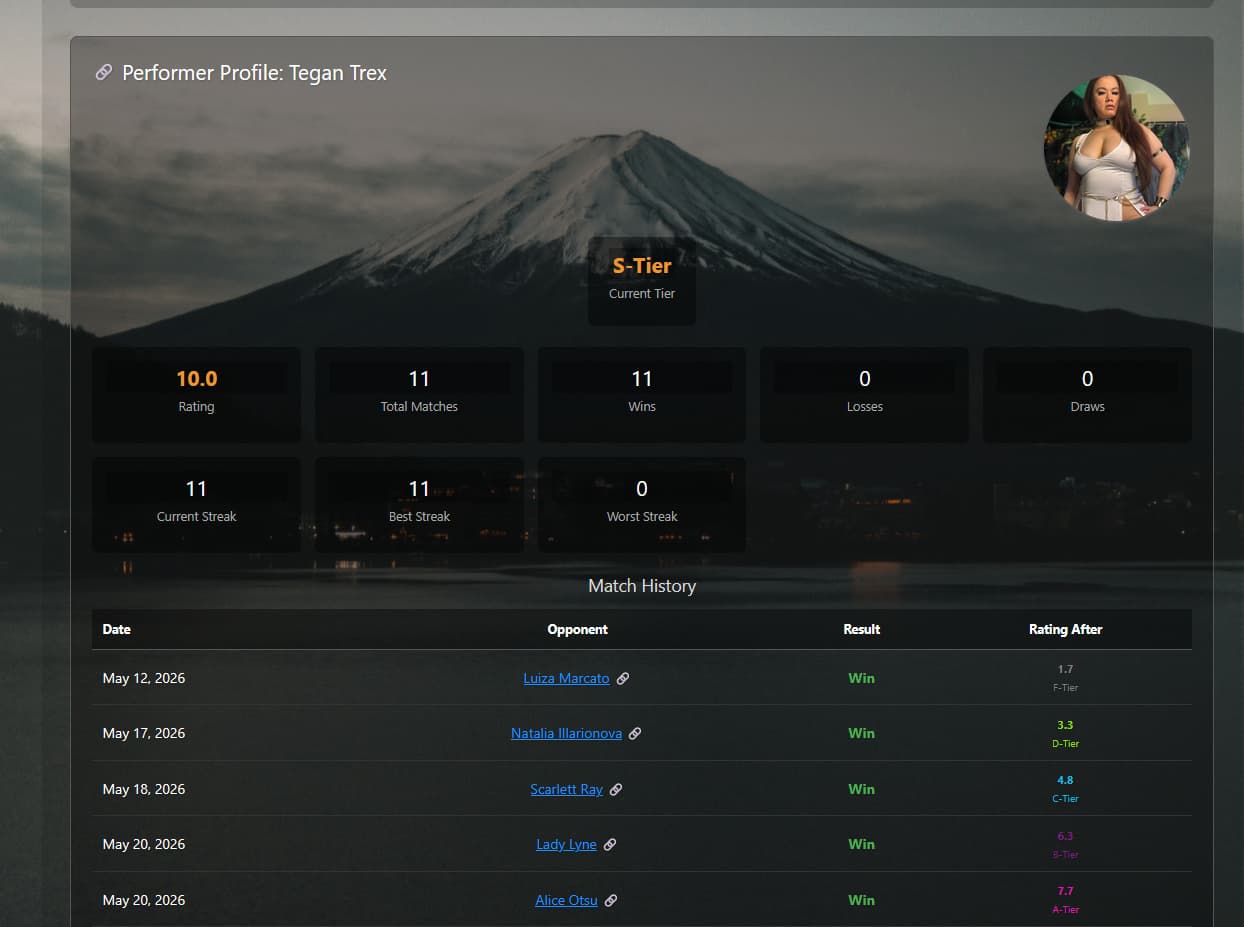The width and height of the screenshot is (1244, 927).
Task: Click the Date column header
Action: point(117,629)
